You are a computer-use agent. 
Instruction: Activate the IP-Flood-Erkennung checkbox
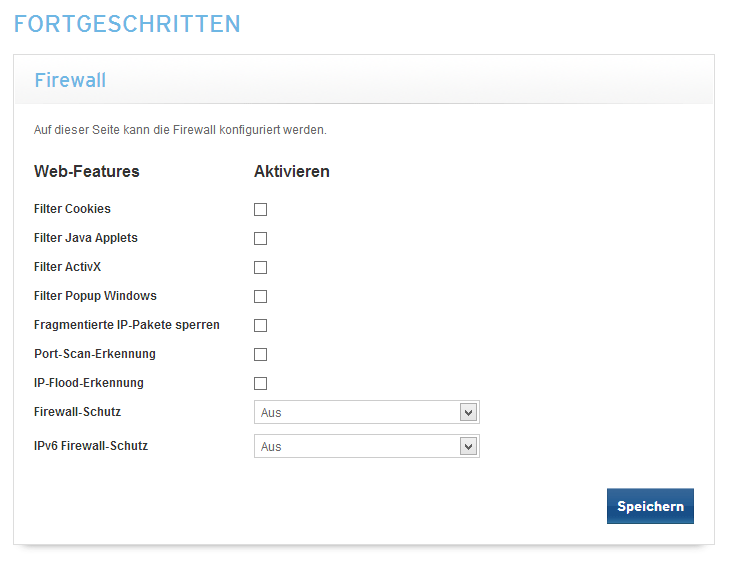(x=260, y=384)
